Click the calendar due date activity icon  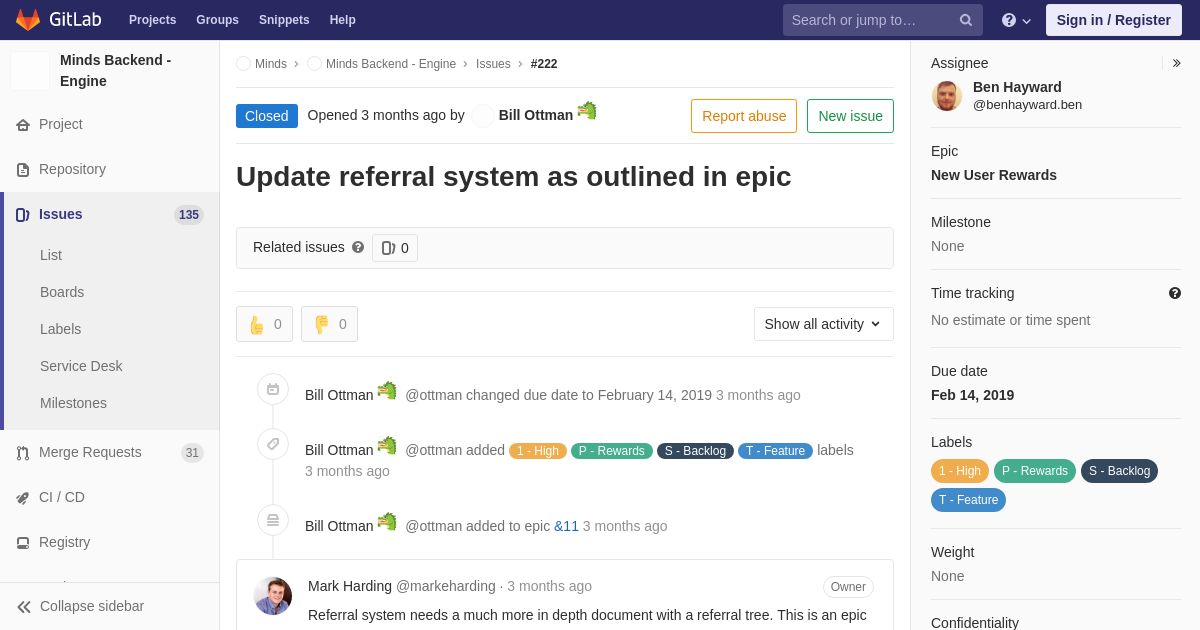pyautogui.click(x=273, y=389)
